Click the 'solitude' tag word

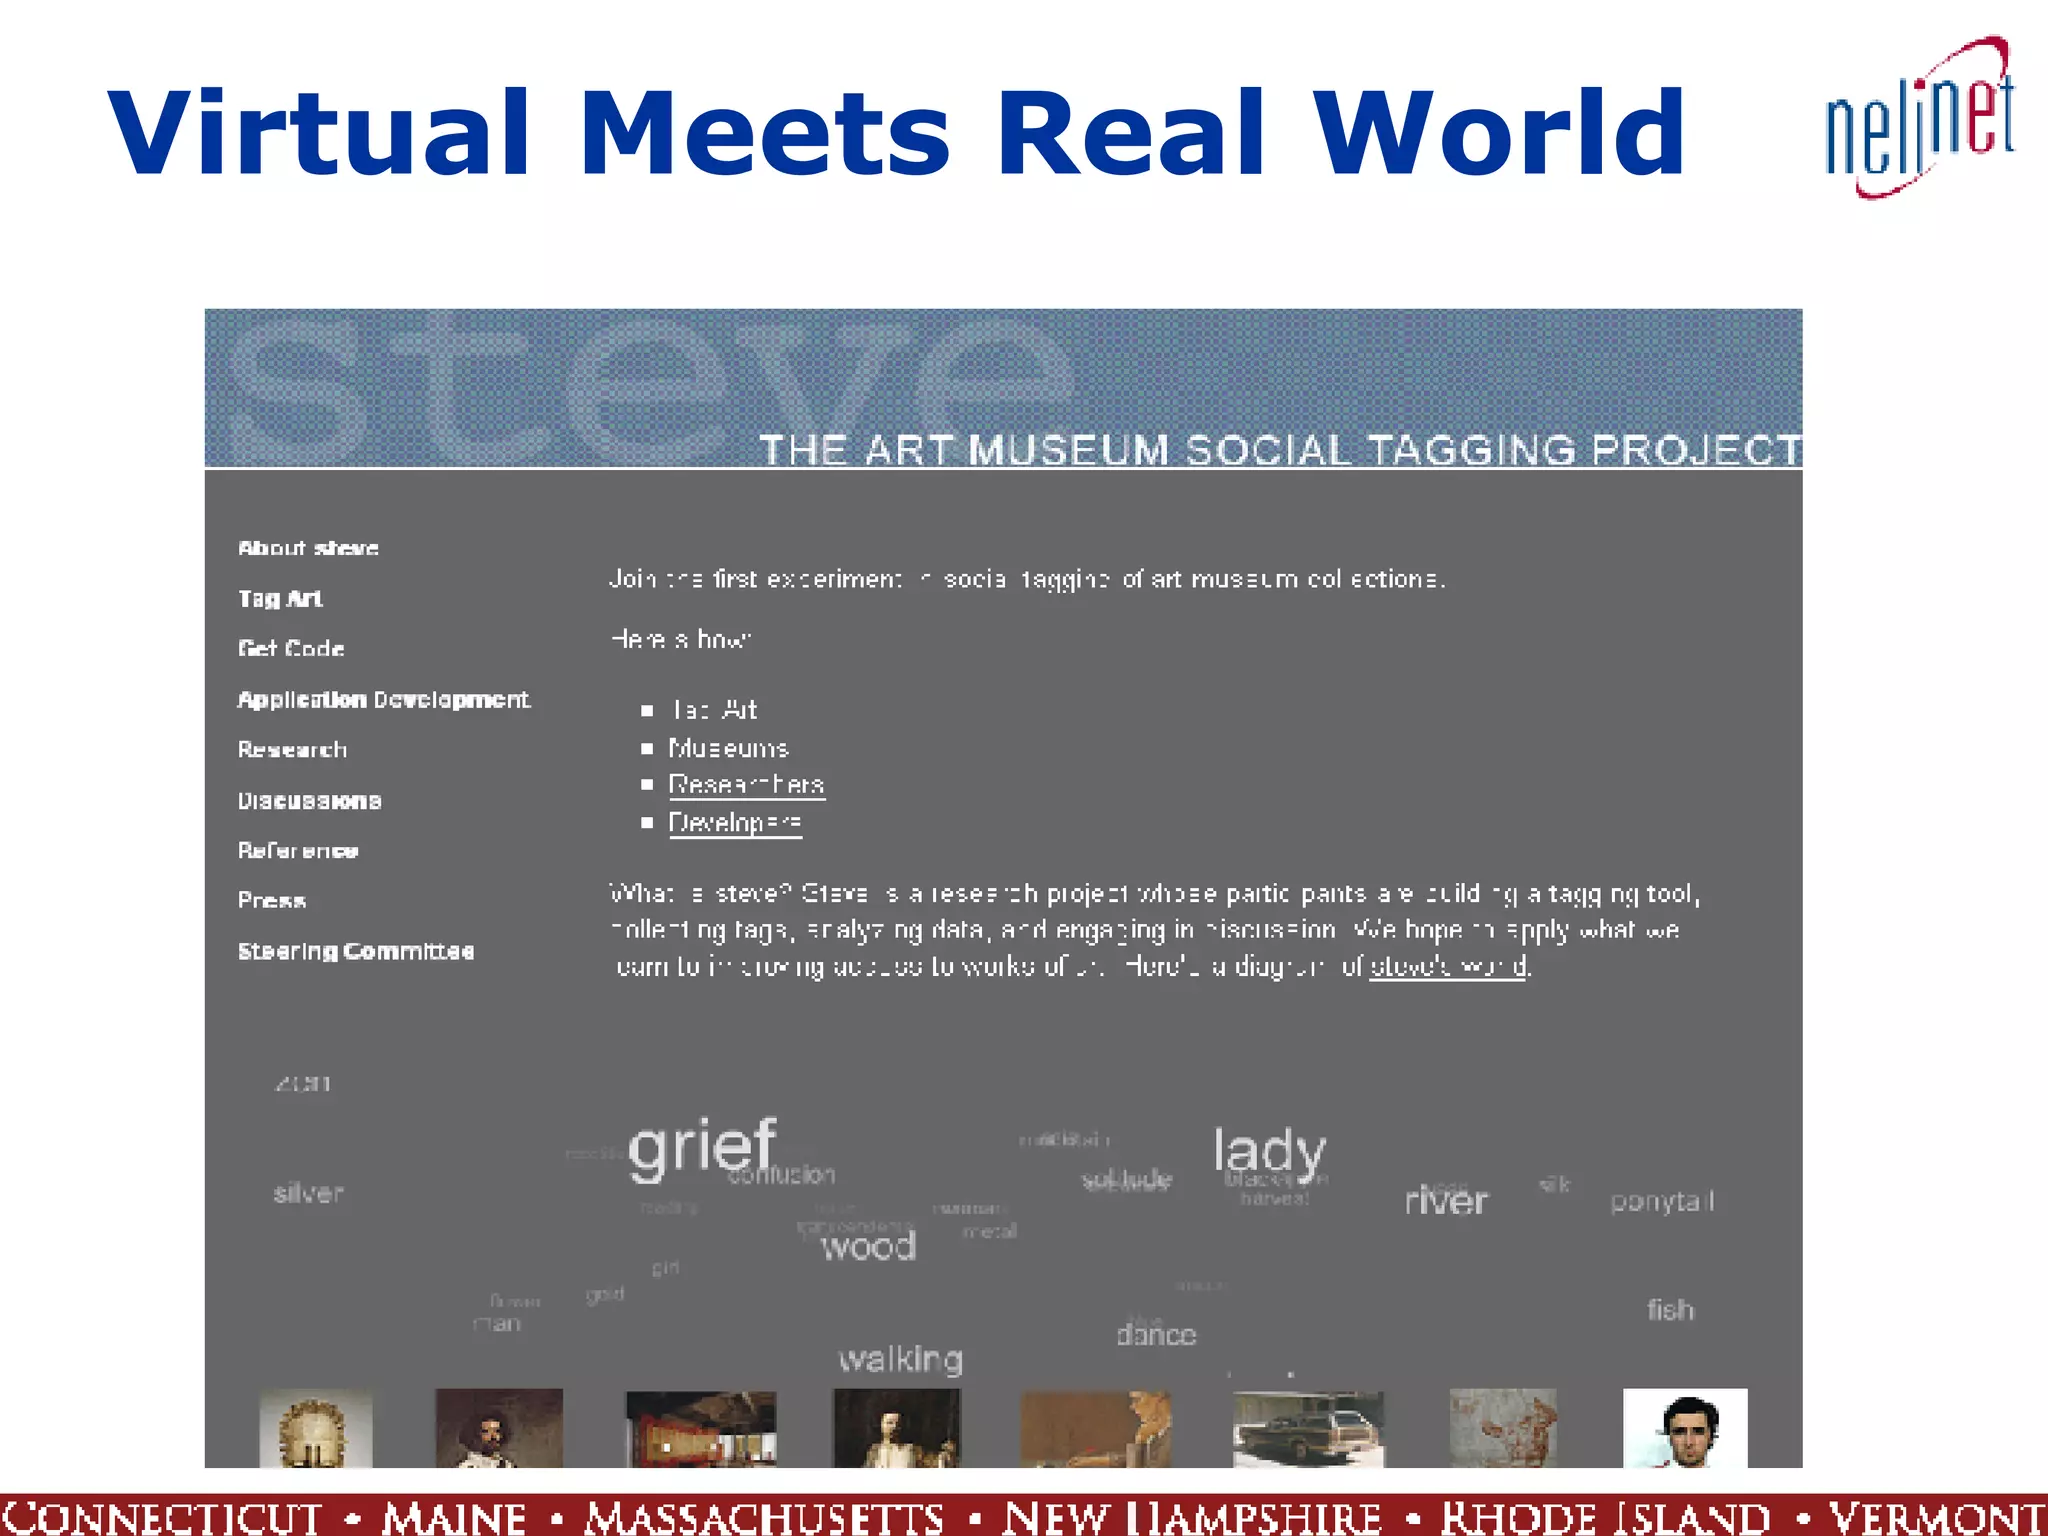1126,1180
